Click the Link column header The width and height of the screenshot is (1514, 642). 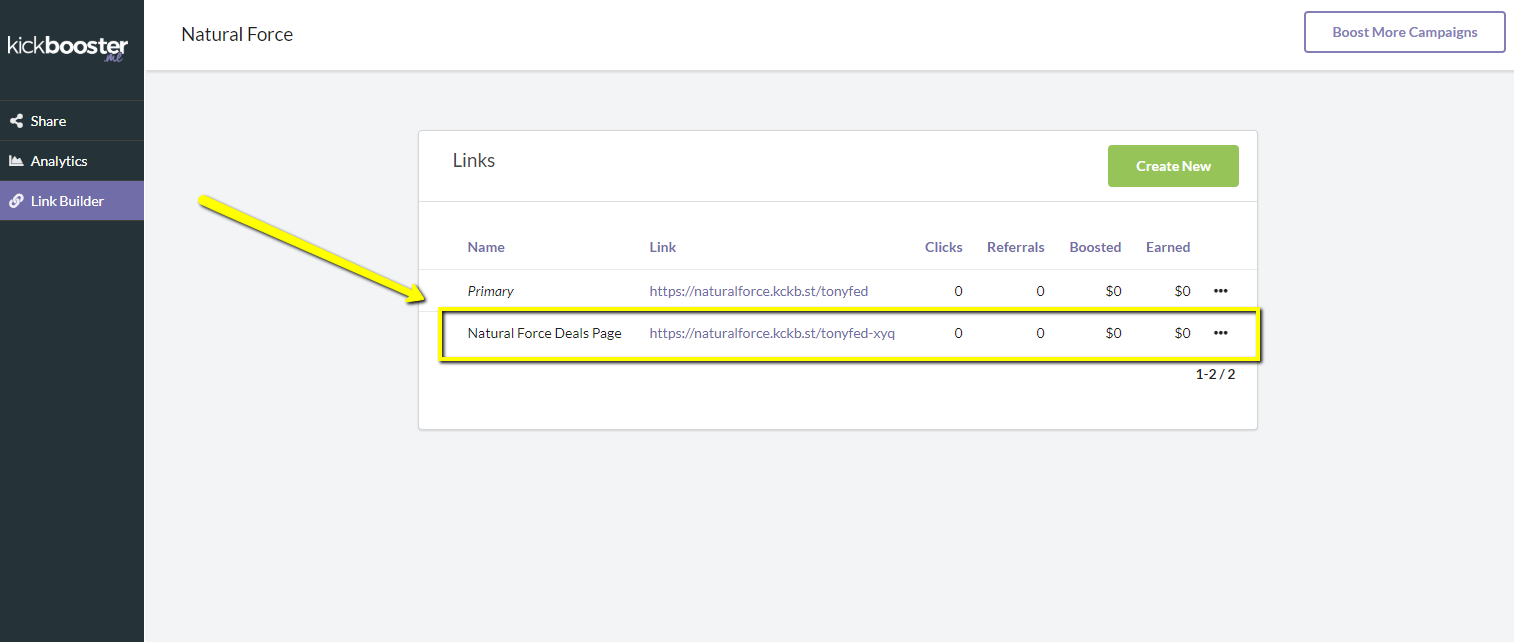point(662,247)
